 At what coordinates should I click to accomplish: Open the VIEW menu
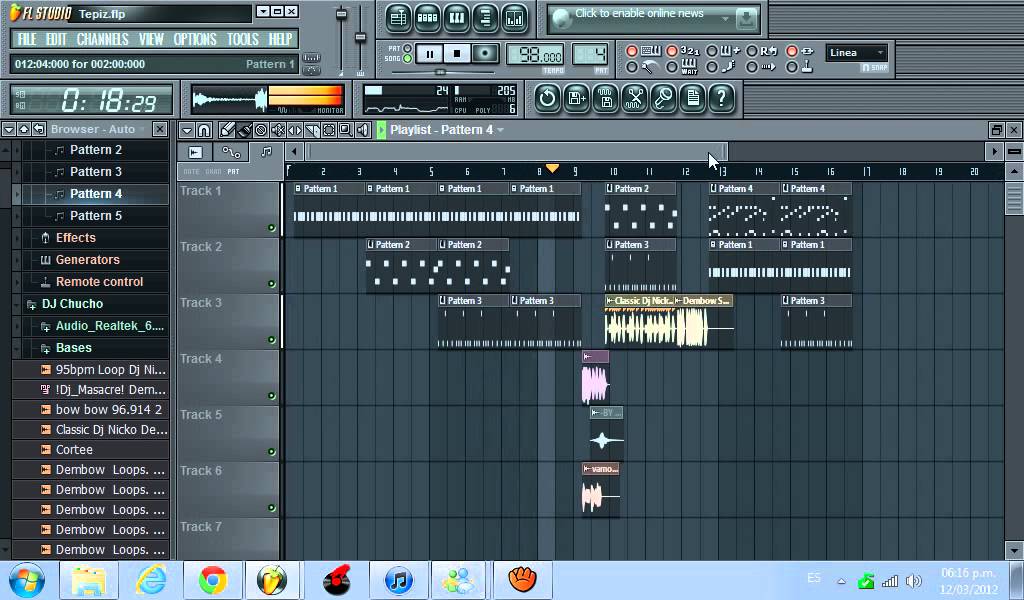pyautogui.click(x=151, y=39)
